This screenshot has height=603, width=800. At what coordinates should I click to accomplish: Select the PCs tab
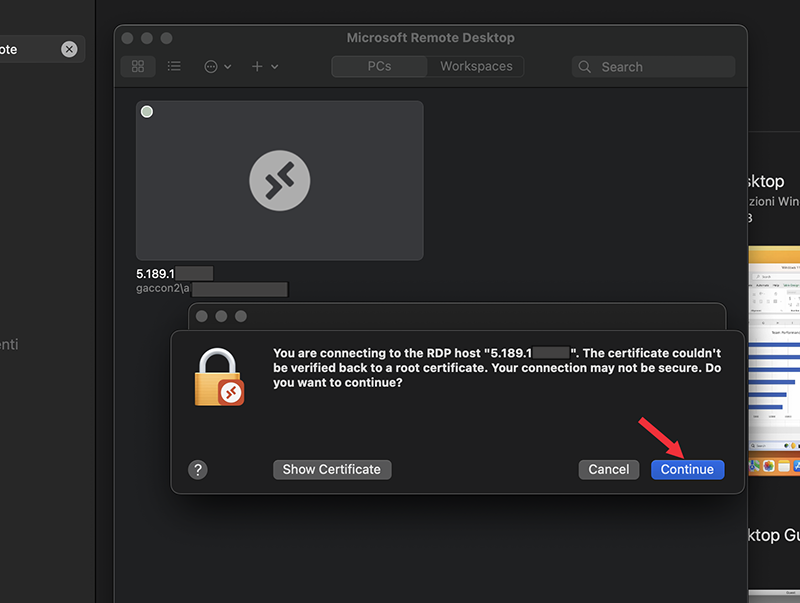(x=379, y=66)
